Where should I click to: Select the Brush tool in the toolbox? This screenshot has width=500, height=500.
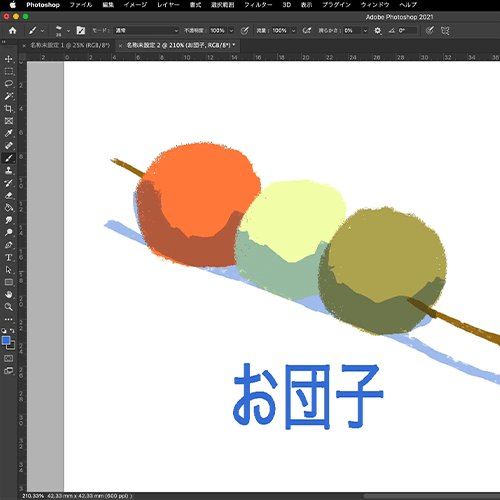pos(9,158)
